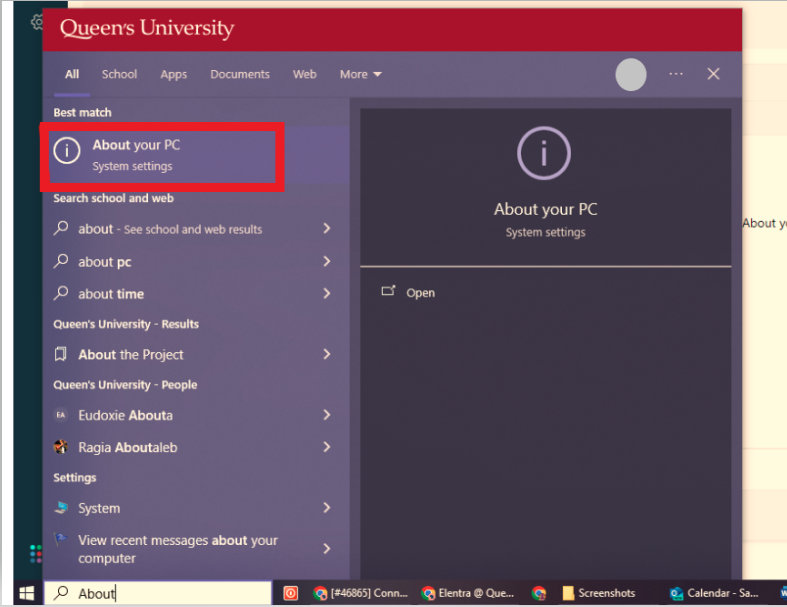Switch to the All tab

tap(72, 74)
